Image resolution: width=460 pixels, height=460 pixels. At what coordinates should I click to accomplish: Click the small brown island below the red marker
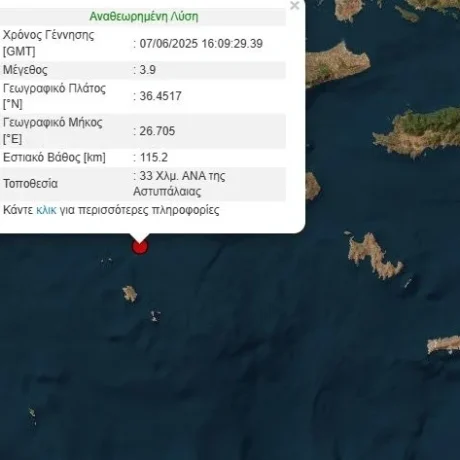(x=130, y=294)
